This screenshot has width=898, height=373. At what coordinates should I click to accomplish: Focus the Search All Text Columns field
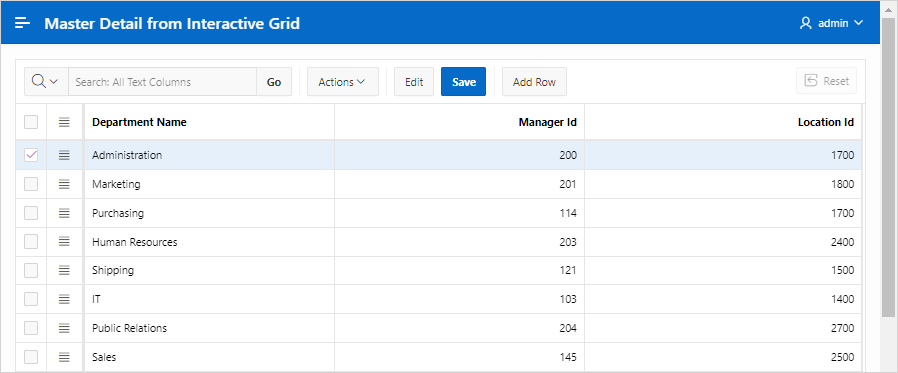point(163,81)
